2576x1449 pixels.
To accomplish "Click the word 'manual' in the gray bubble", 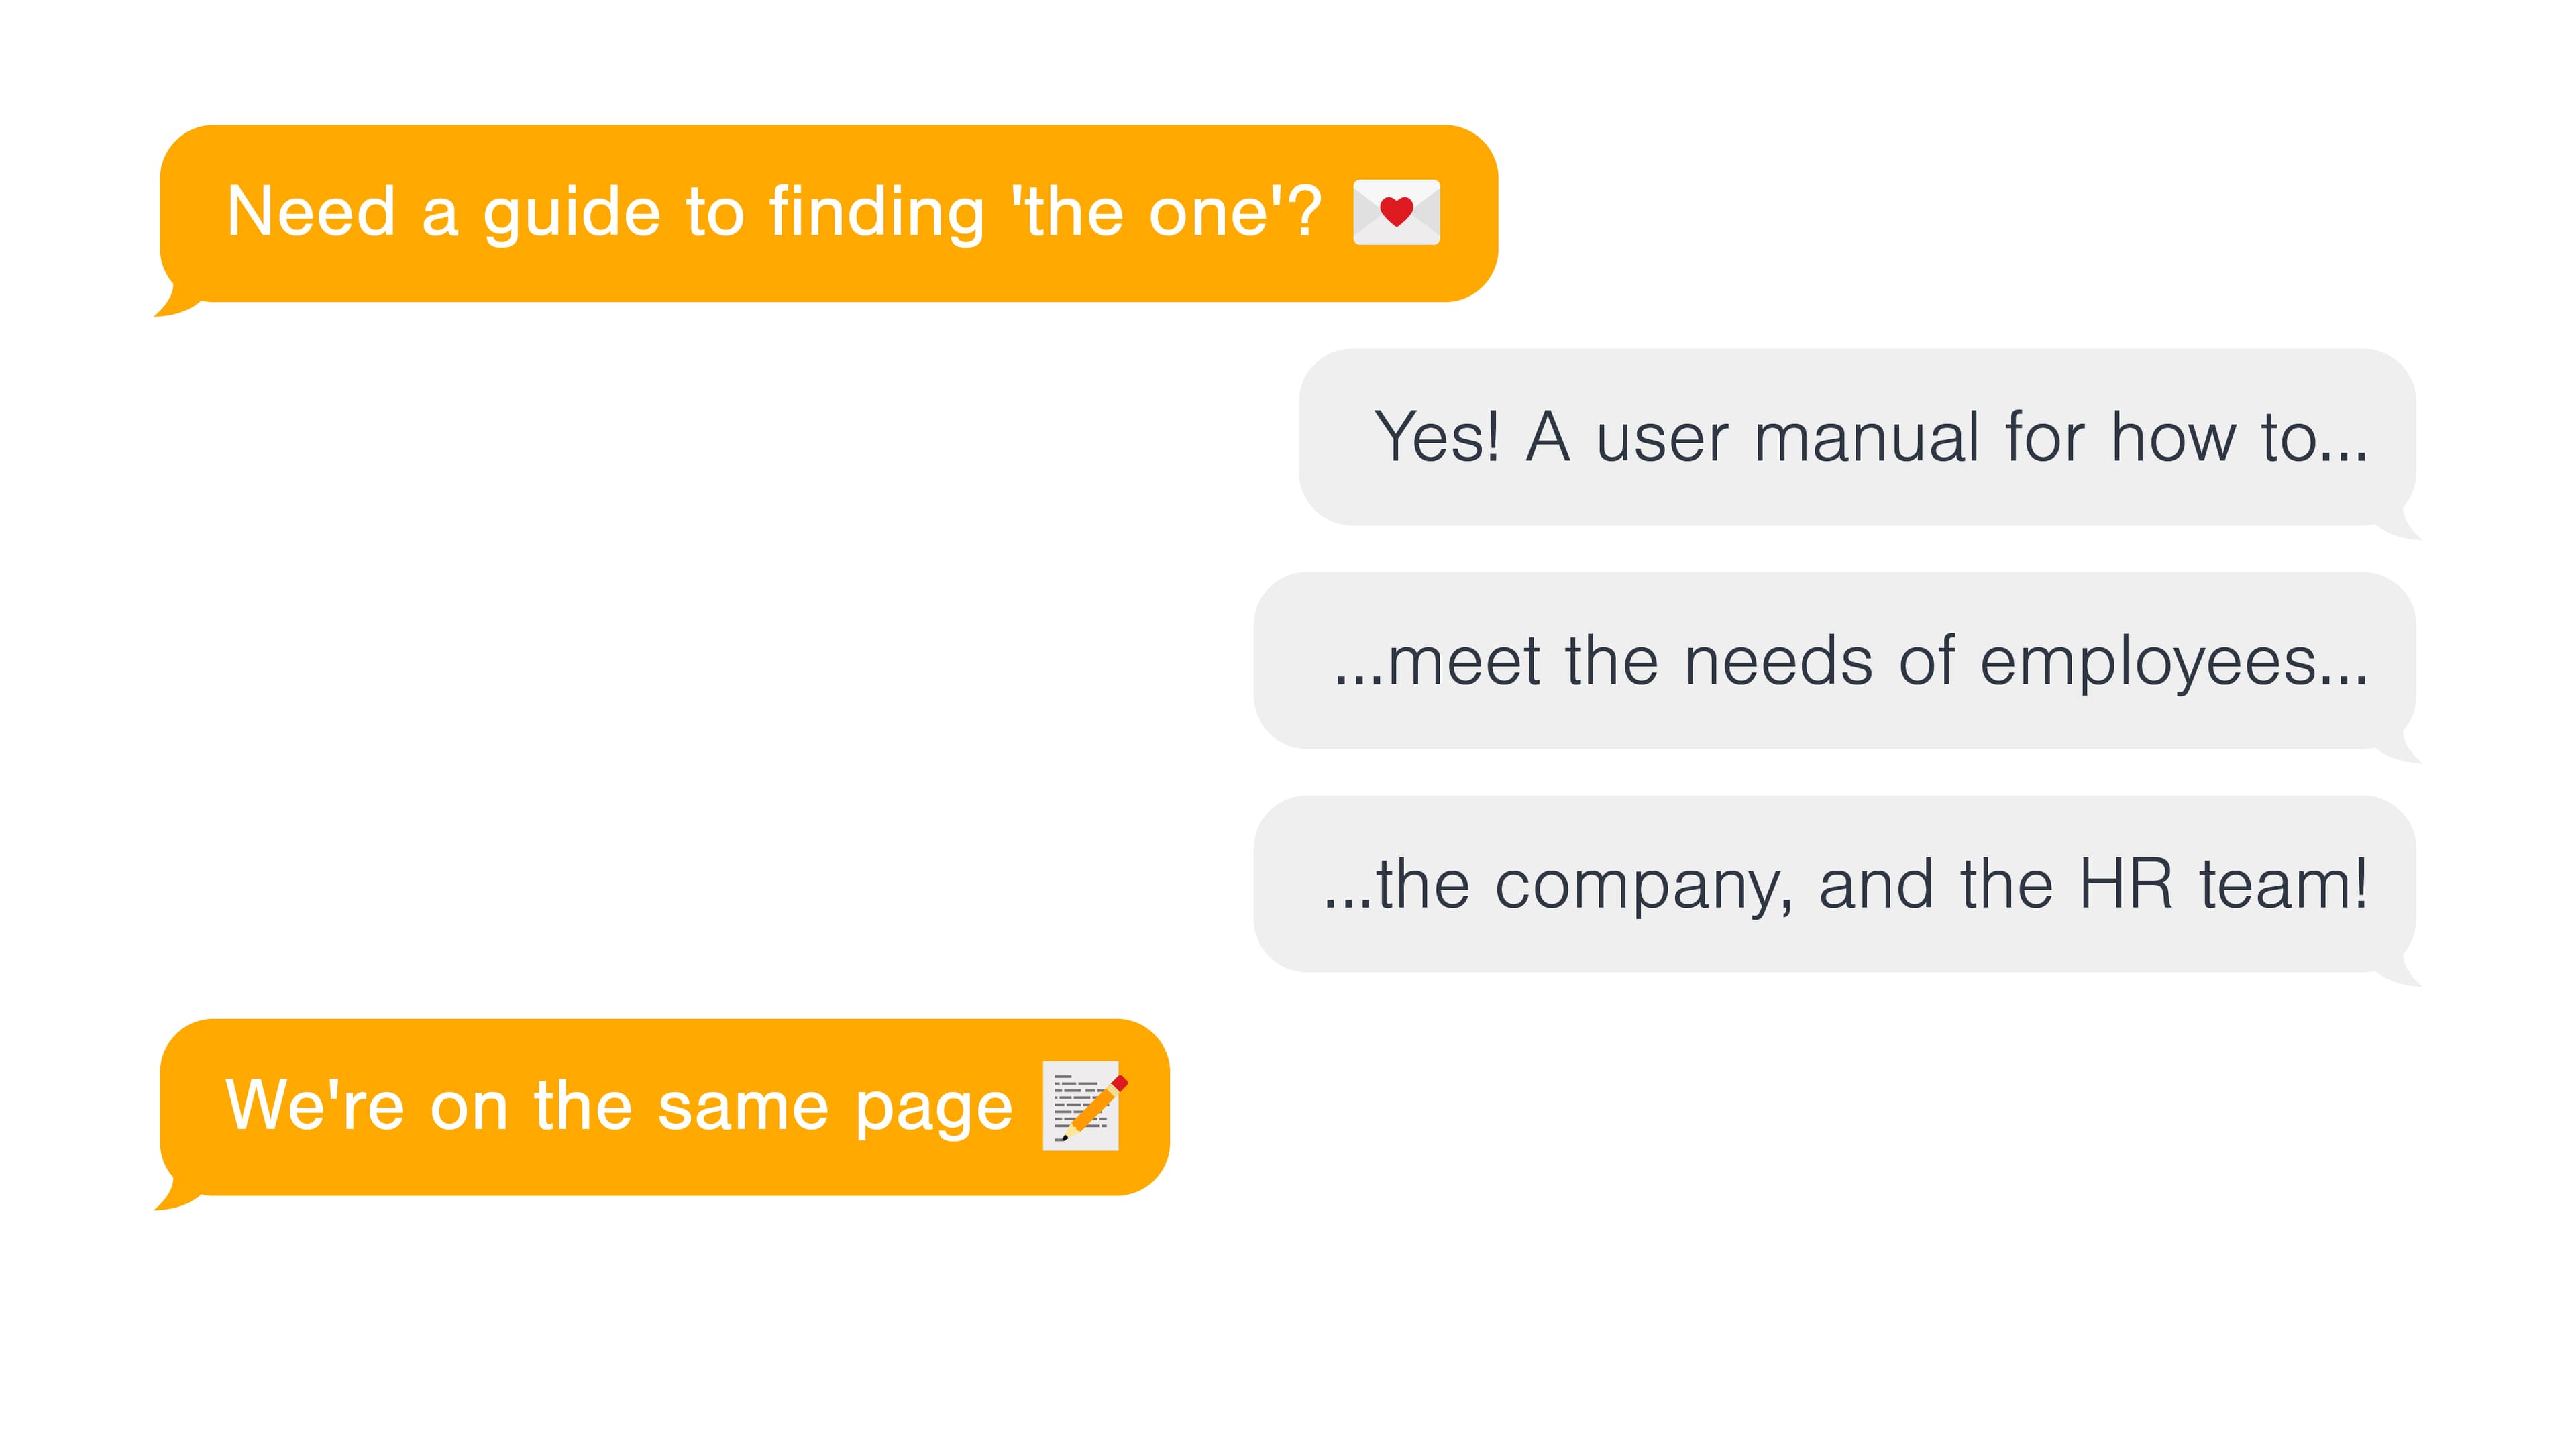I will [x=1866, y=437].
